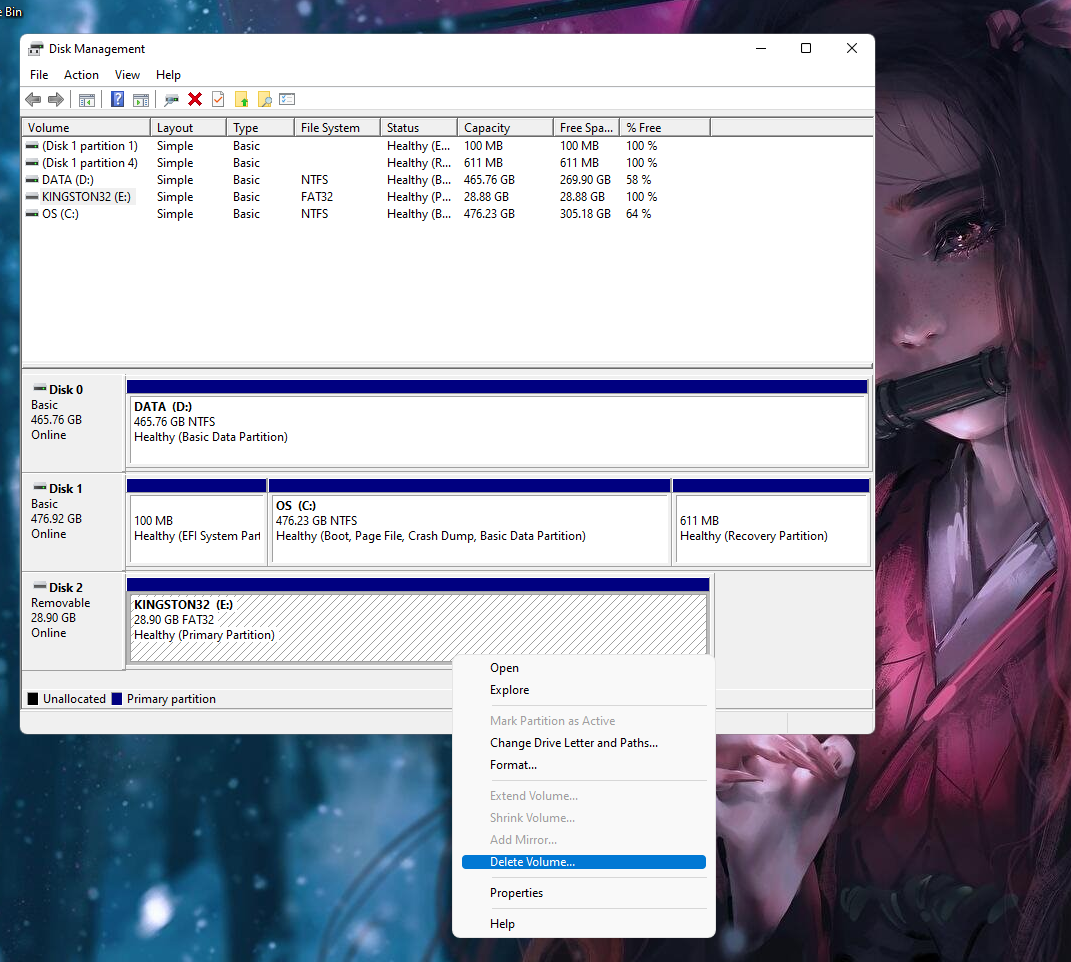Open the File menu
Screen dimensions: 1071x962
[39, 75]
